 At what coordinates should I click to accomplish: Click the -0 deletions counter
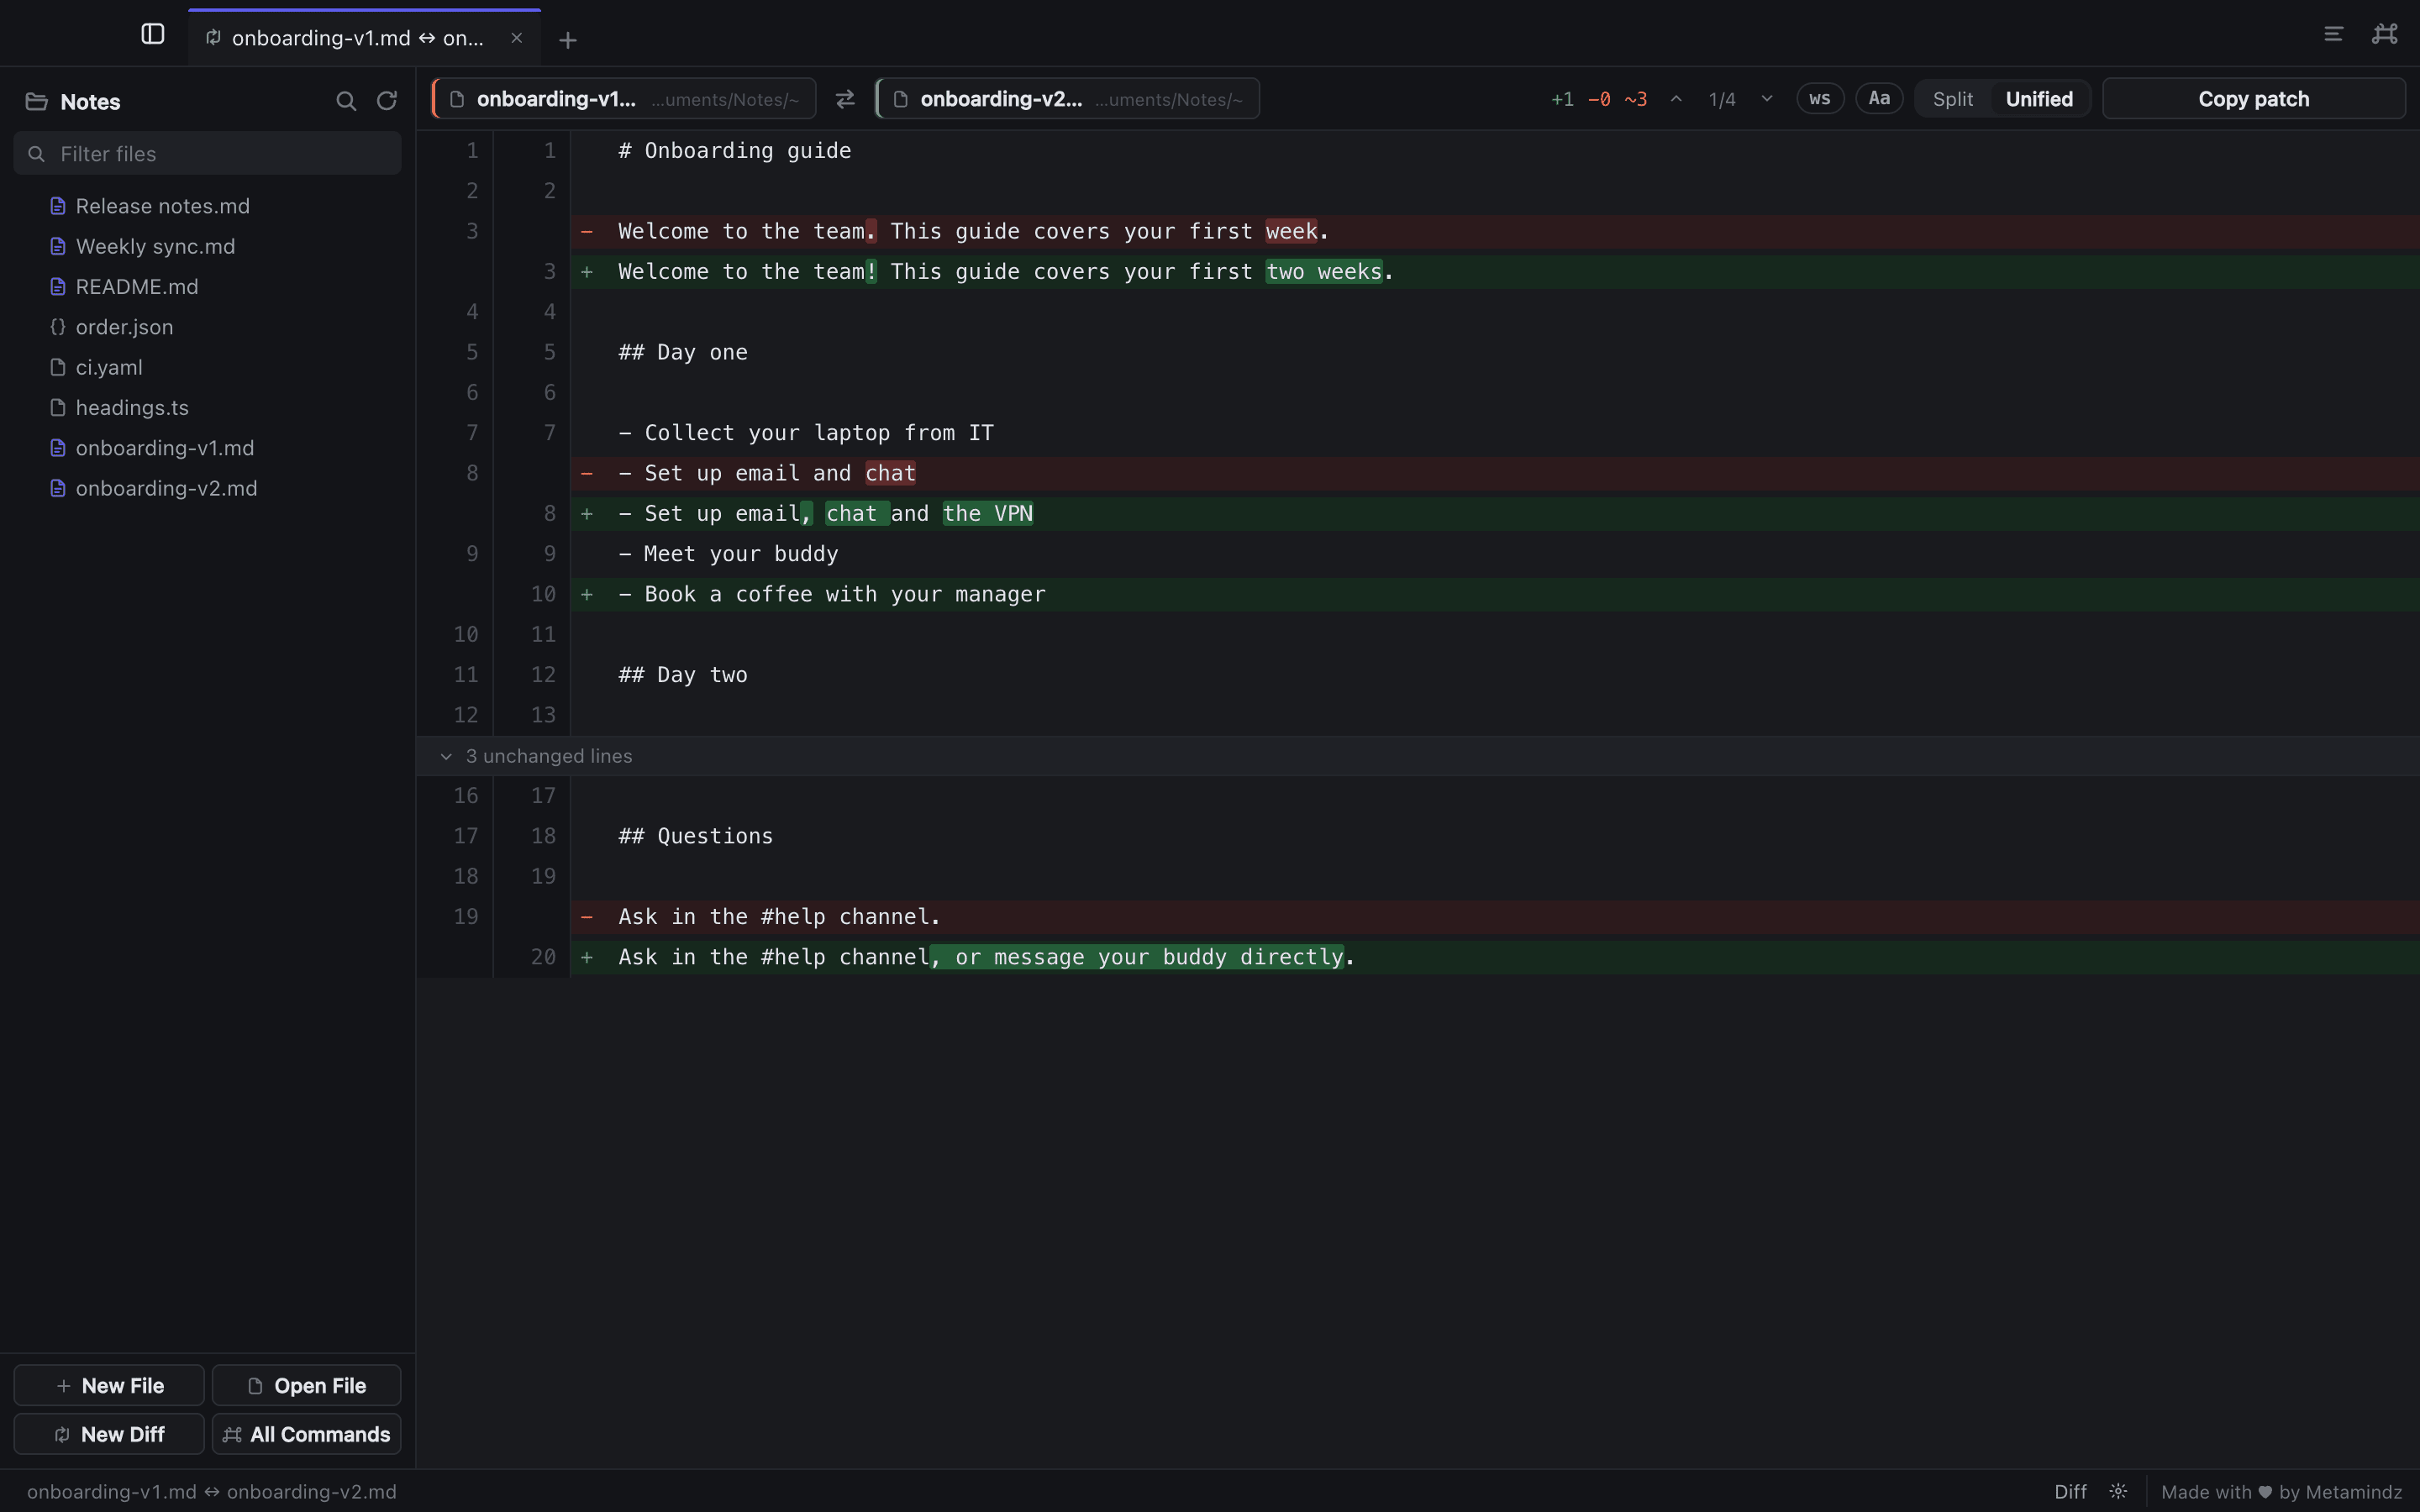coord(1599,99)
